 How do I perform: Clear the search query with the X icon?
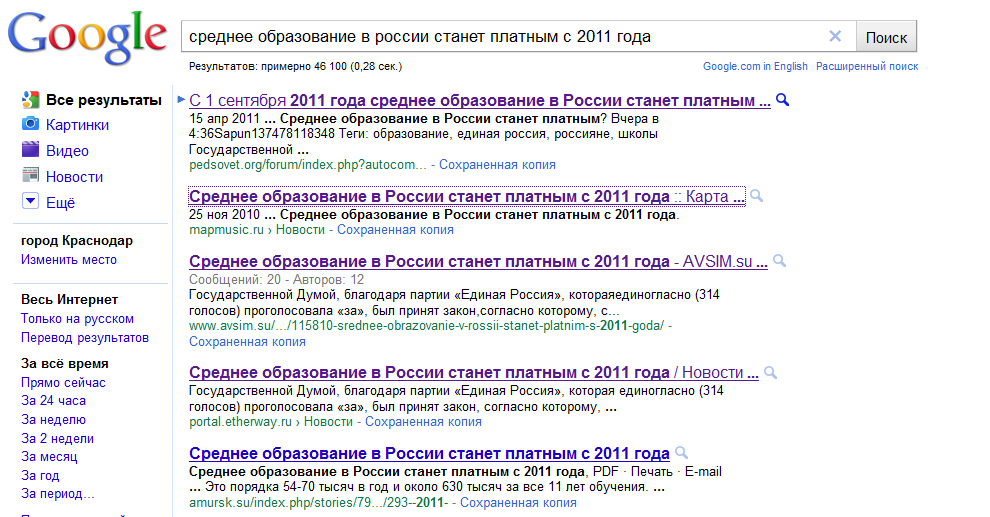tap(835, 37)
